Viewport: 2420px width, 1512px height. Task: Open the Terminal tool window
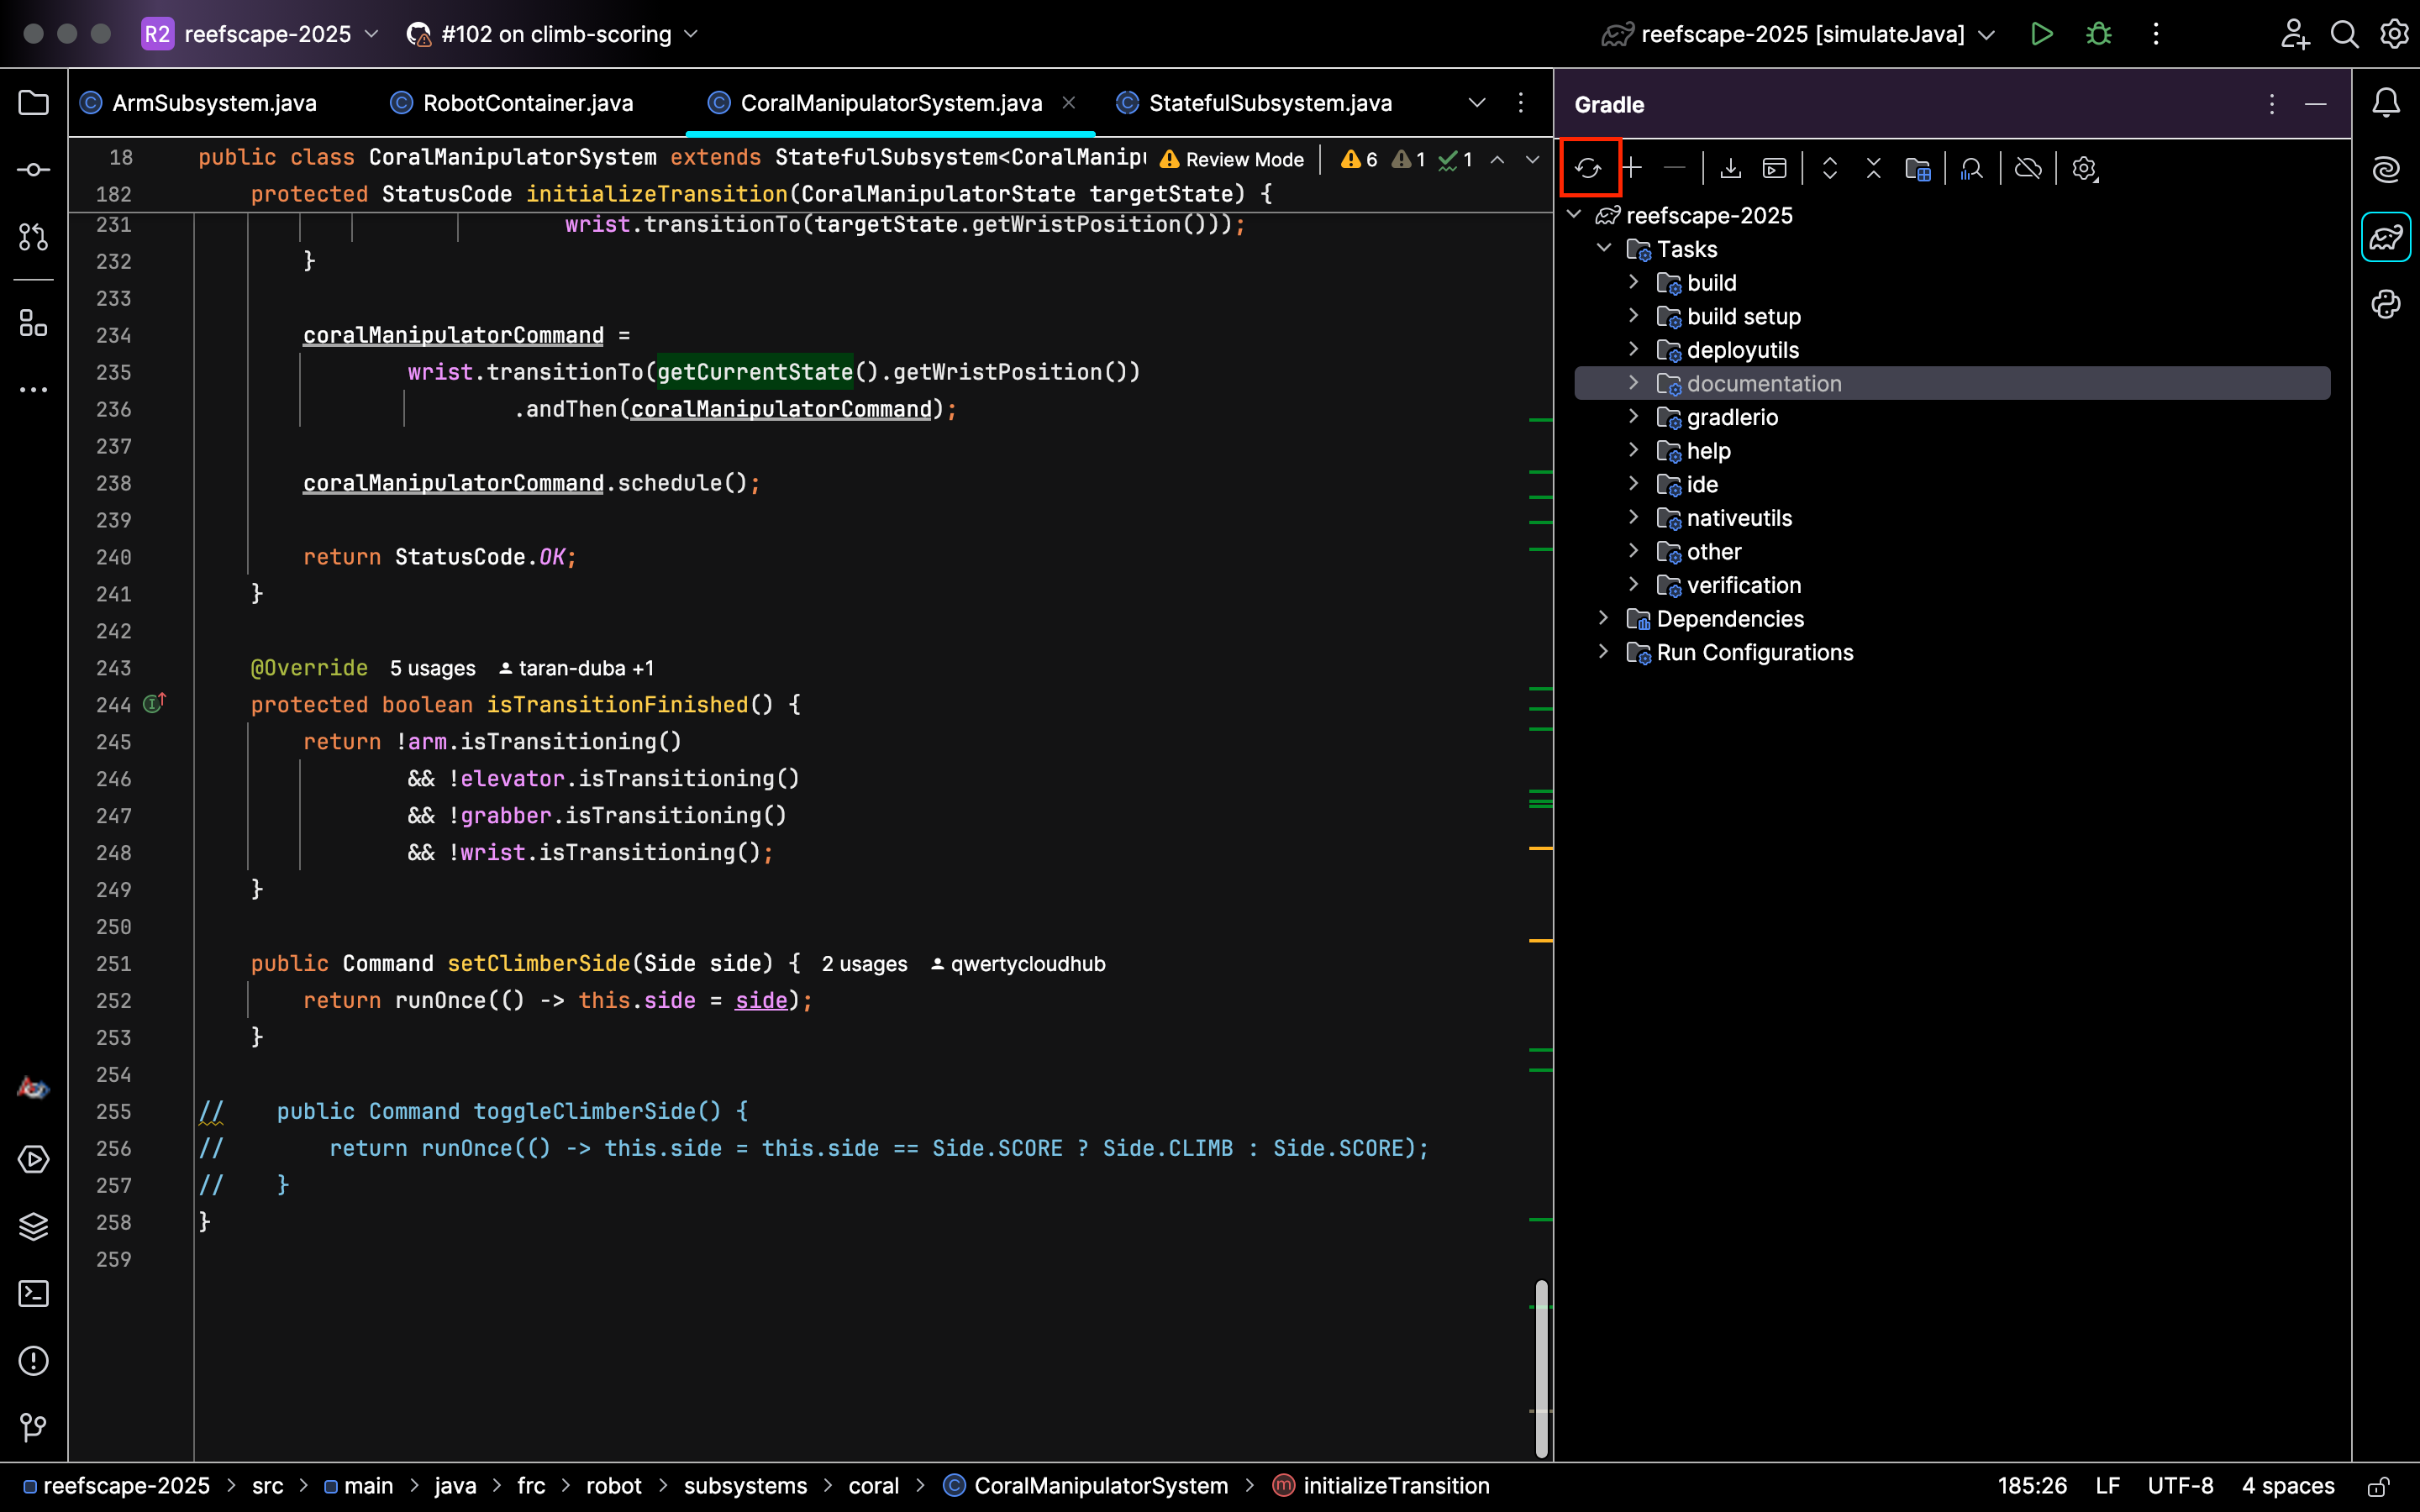pyautogui.click(x=34, y=1293)
